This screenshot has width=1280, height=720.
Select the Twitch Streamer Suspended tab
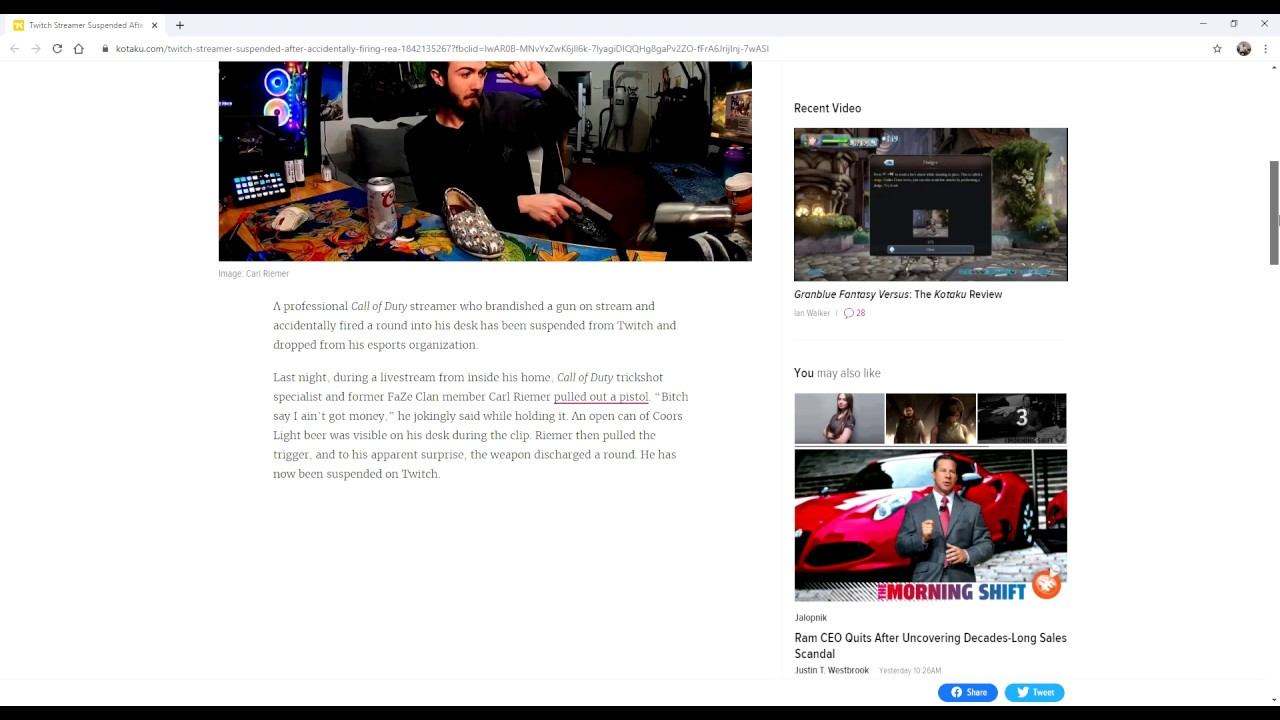coord(85,25)
